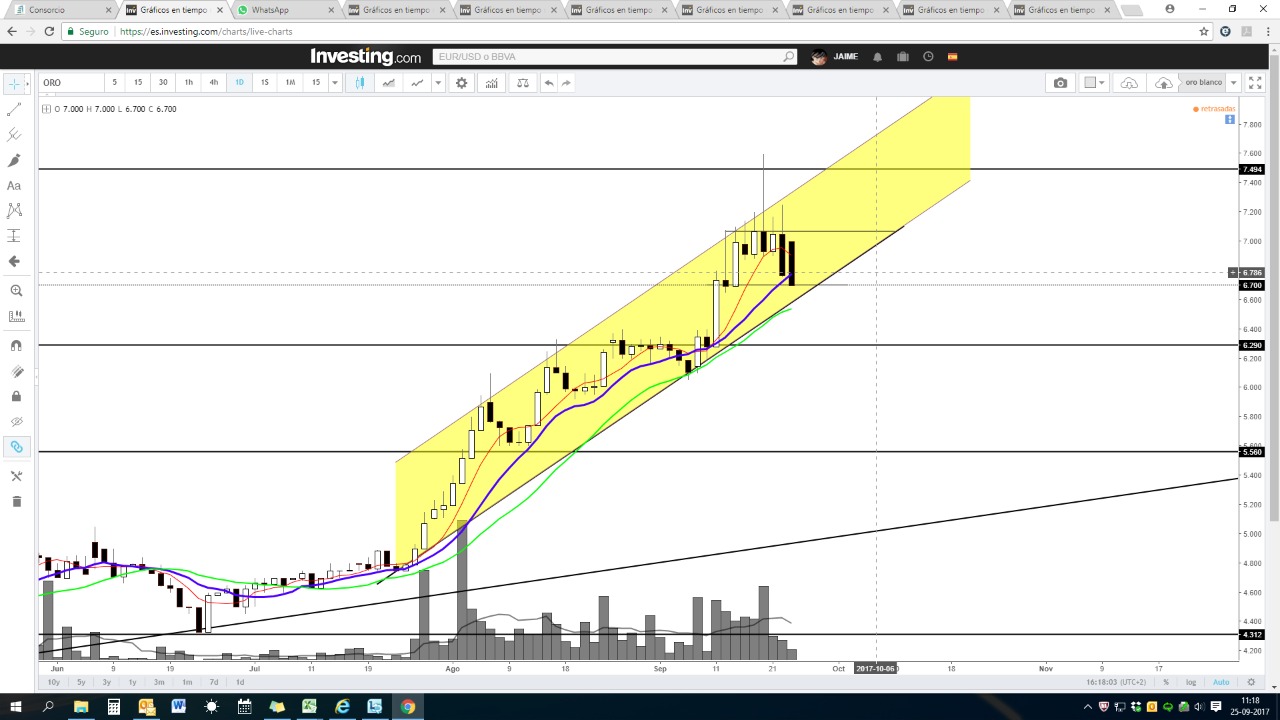Screen dimensions: 1280x720
Task: Toggle magnet mode in left toolbar
Action: click(15, 346)
